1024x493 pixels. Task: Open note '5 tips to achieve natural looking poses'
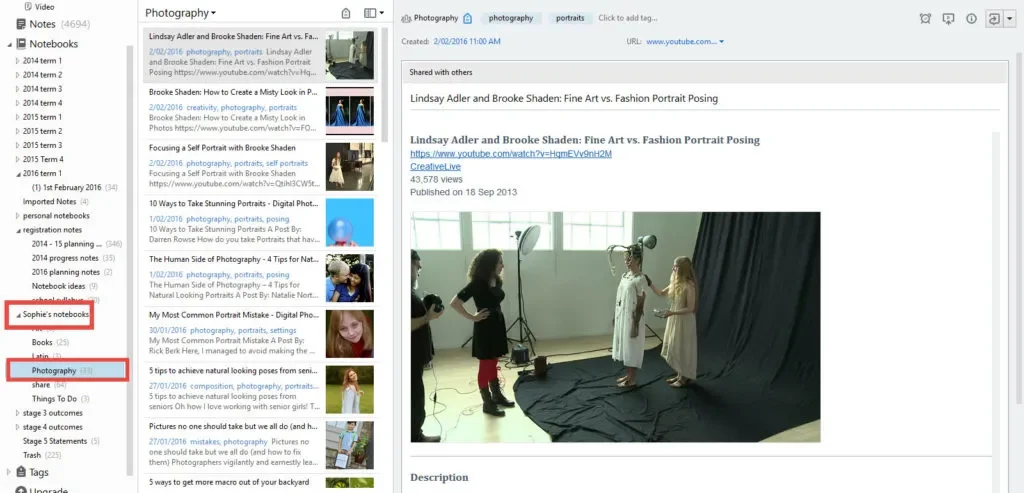tap(260, 390)
